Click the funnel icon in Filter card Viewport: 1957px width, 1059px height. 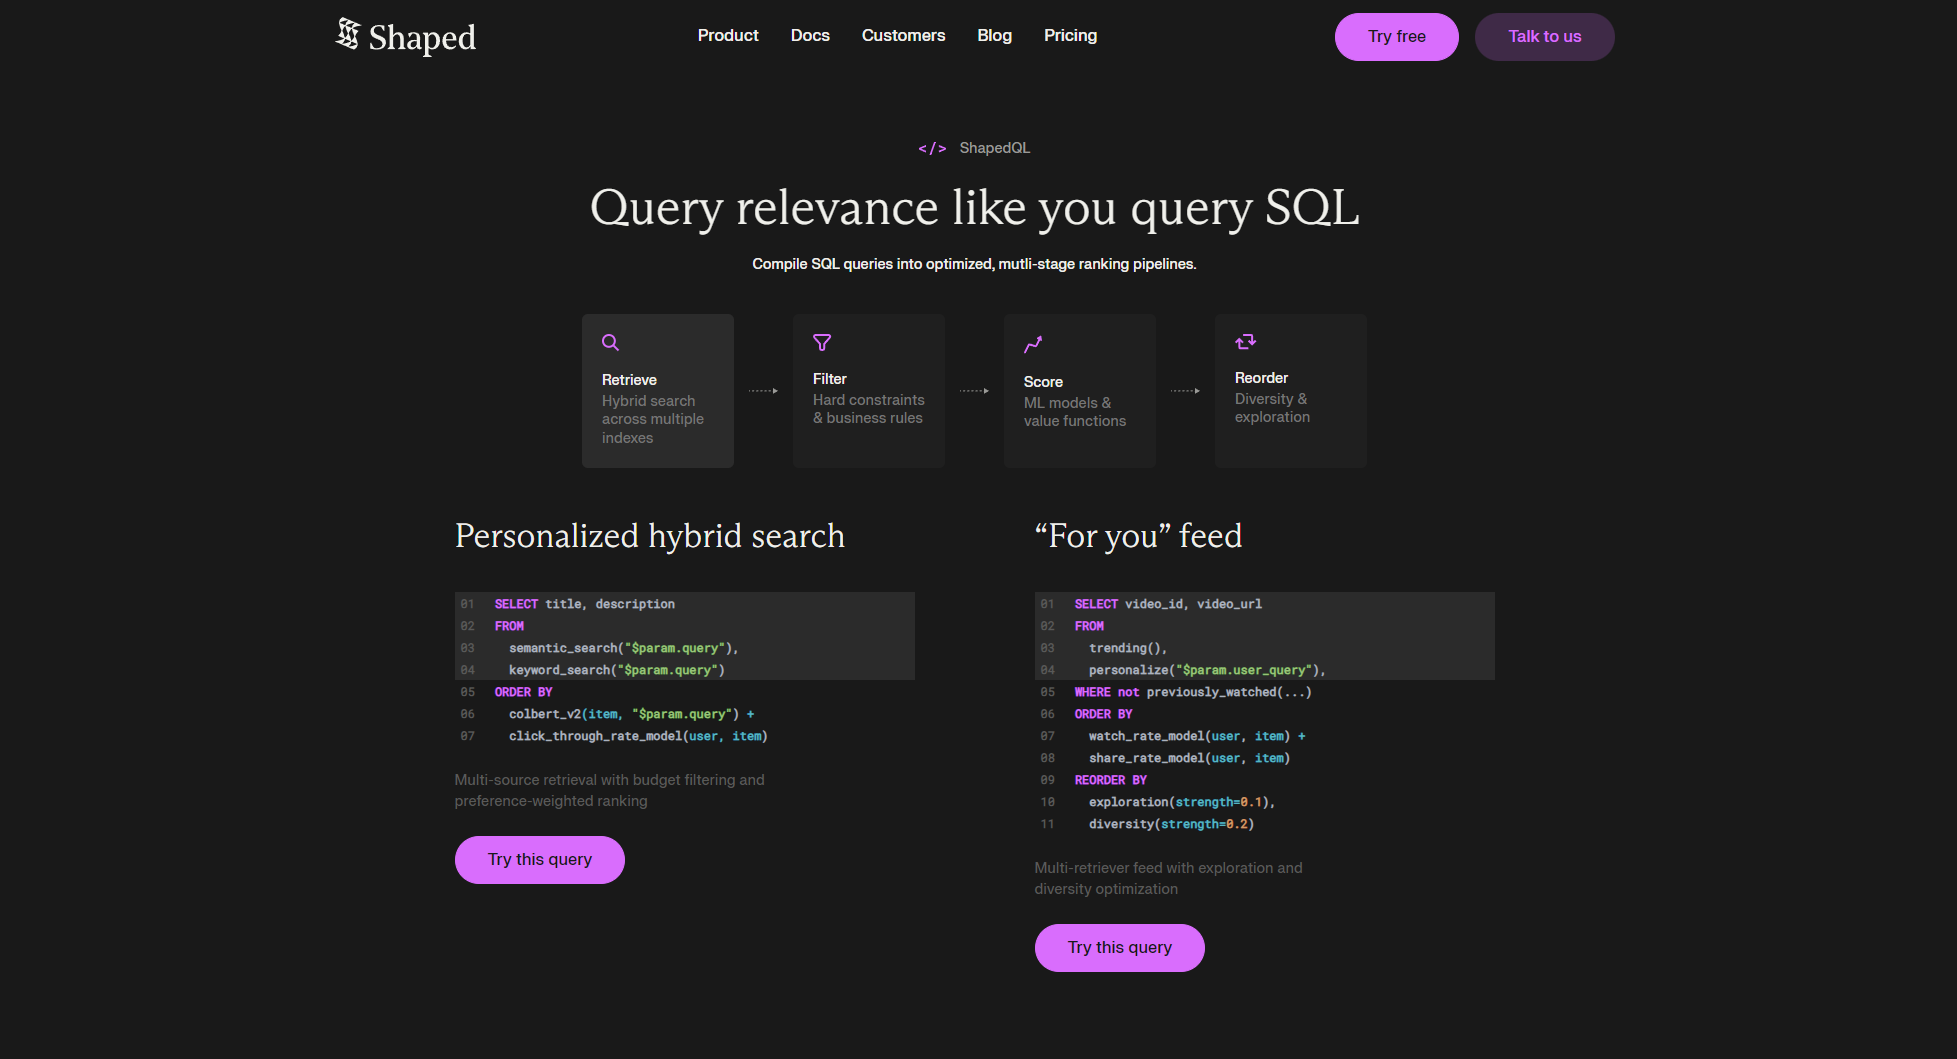822,343
